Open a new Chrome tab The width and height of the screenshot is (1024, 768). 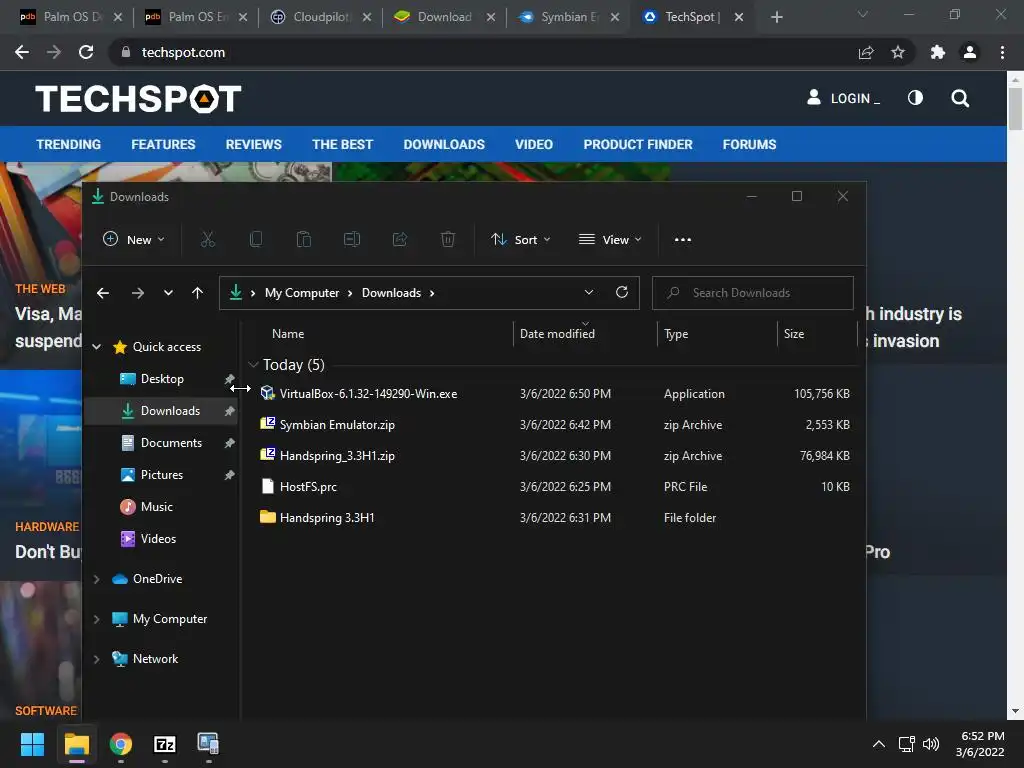tap(776, 17)
